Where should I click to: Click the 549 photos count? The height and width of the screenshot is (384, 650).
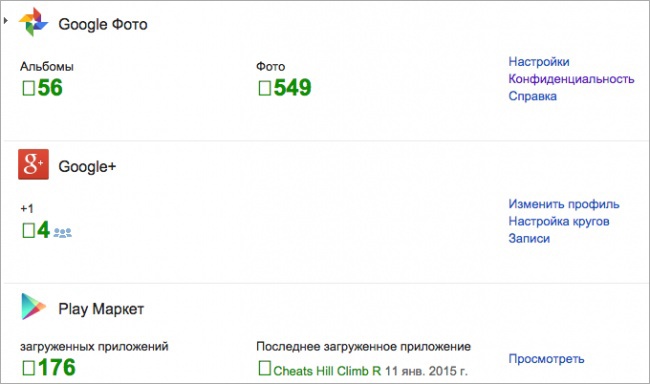point(293,87)
